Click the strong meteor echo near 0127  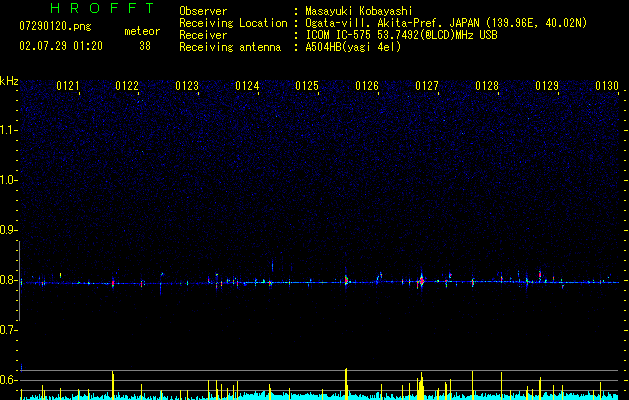click(421, 280)
